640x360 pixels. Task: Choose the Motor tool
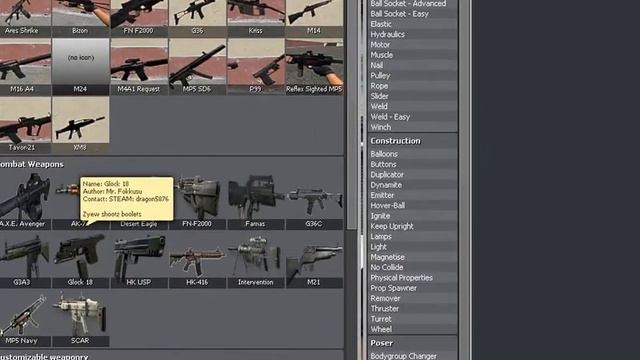(412, 44)
